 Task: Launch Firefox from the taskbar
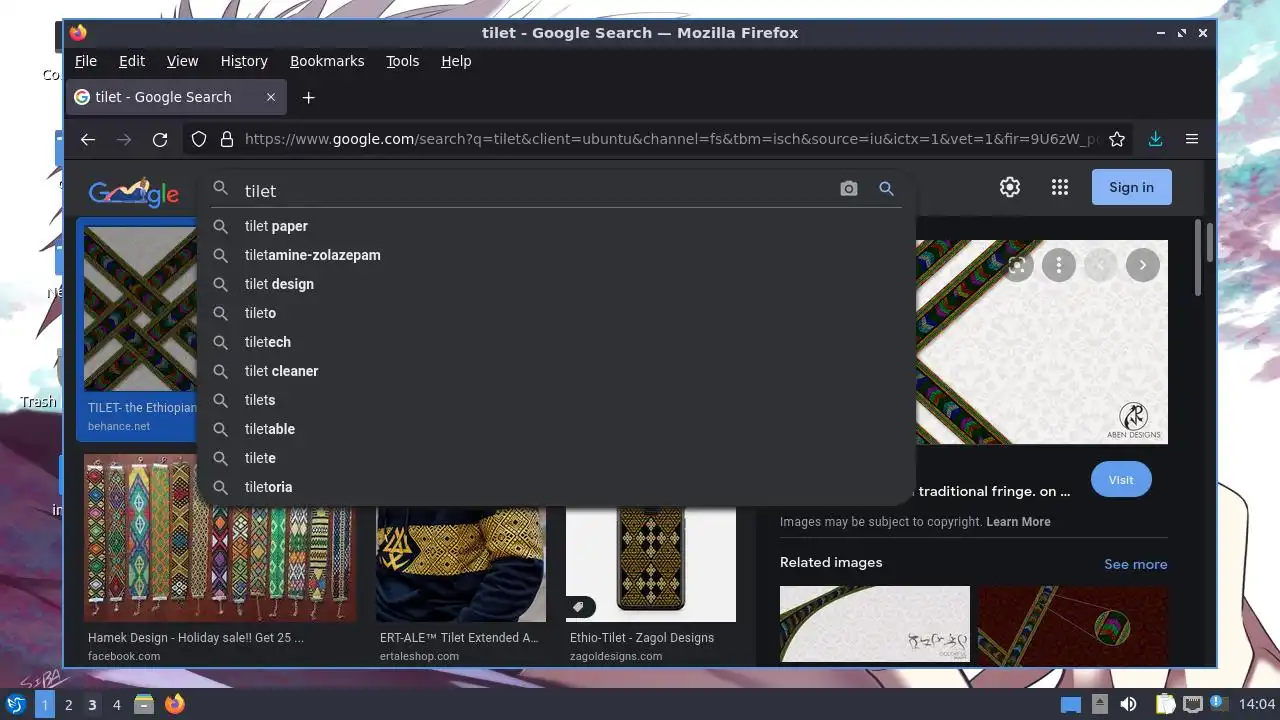175,704
